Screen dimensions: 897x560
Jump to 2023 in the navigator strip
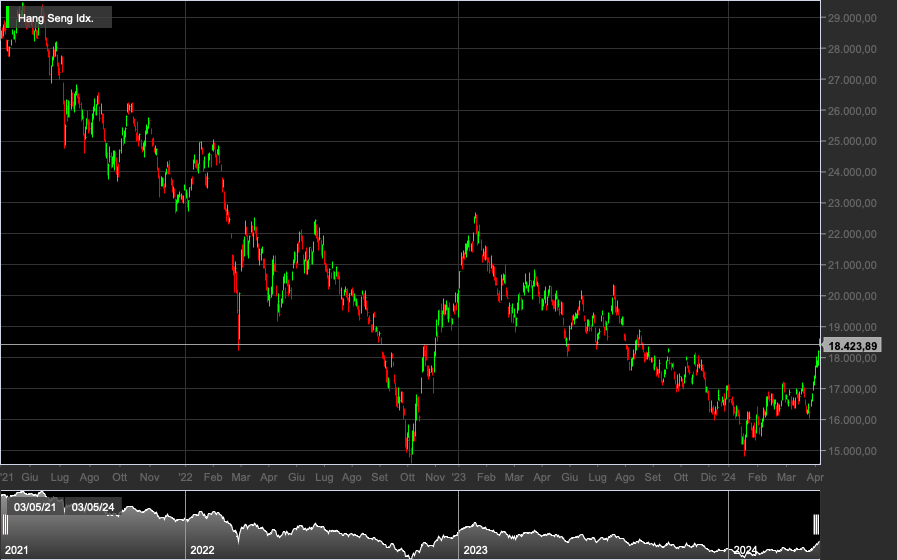pyautogui.click(x=475, y=550)
